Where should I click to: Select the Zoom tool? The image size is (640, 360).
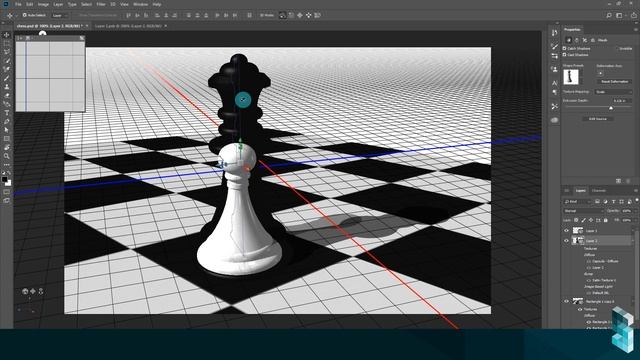[7, 156]
